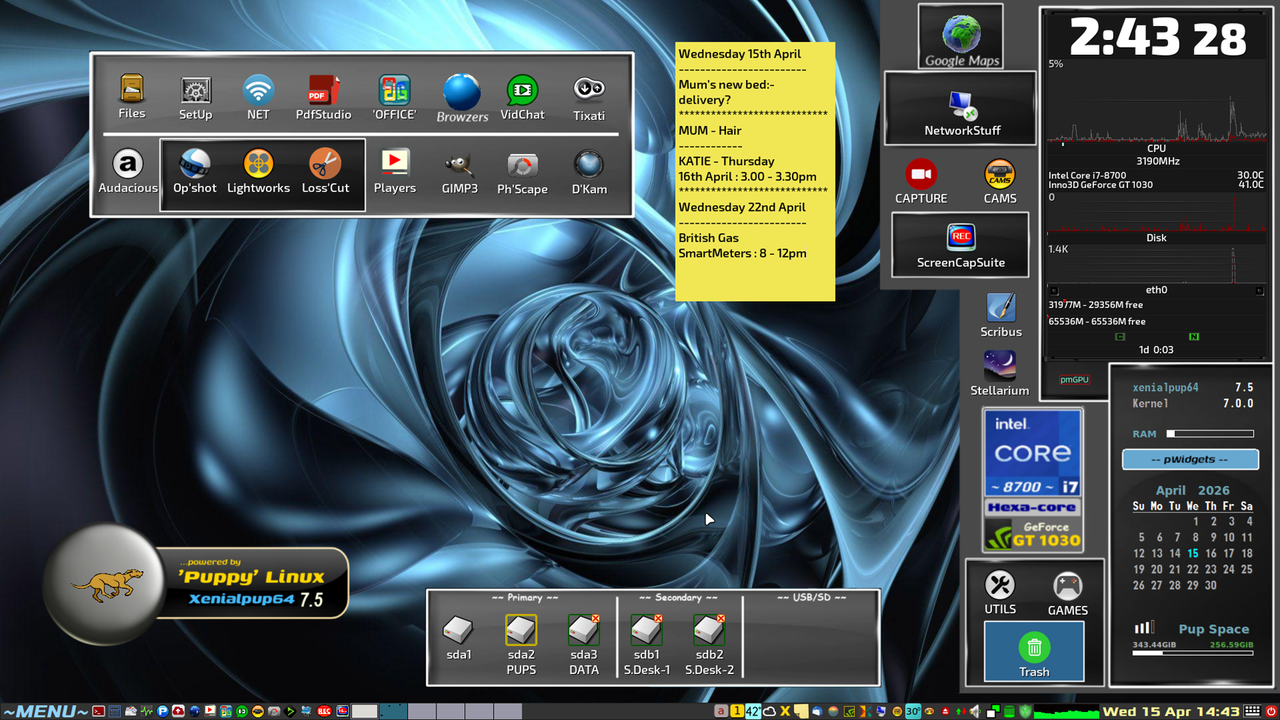Open the sda2 PUPS drive
The image size is (1280, 720).
coord(521,630)
